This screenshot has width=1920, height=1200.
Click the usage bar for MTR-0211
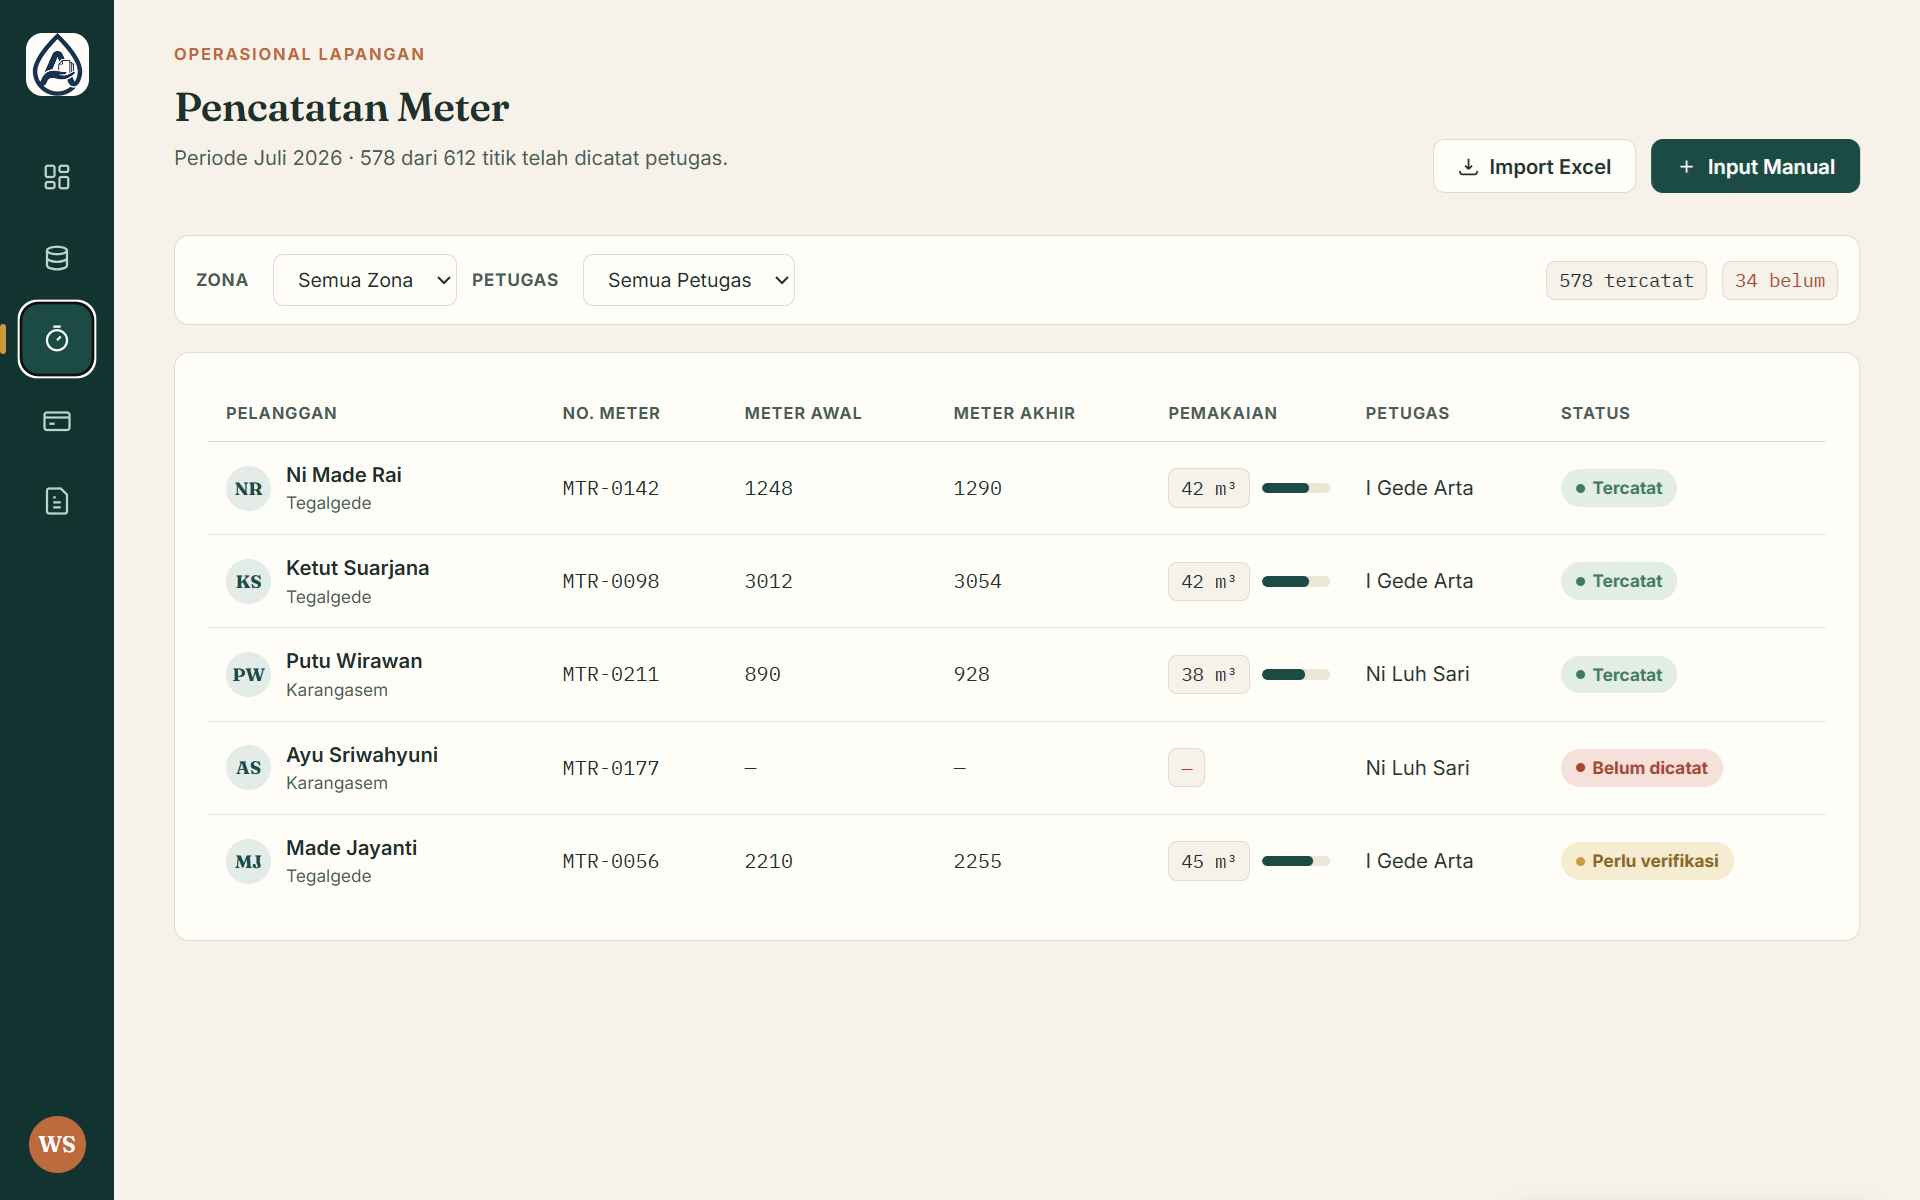(1296, 674)
